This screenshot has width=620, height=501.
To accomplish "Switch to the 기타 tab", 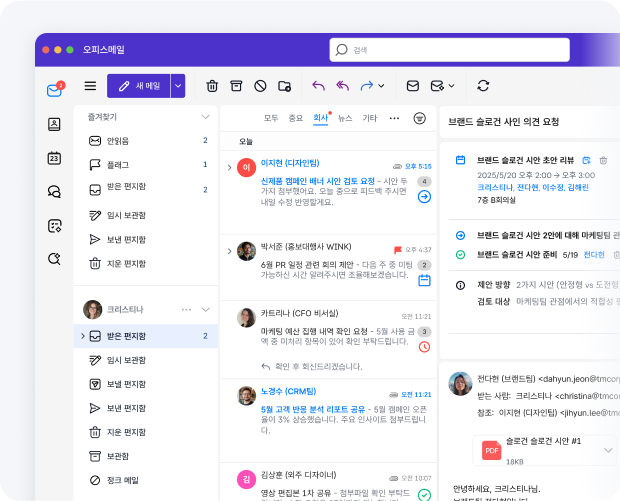I will (x=370, y=118).
